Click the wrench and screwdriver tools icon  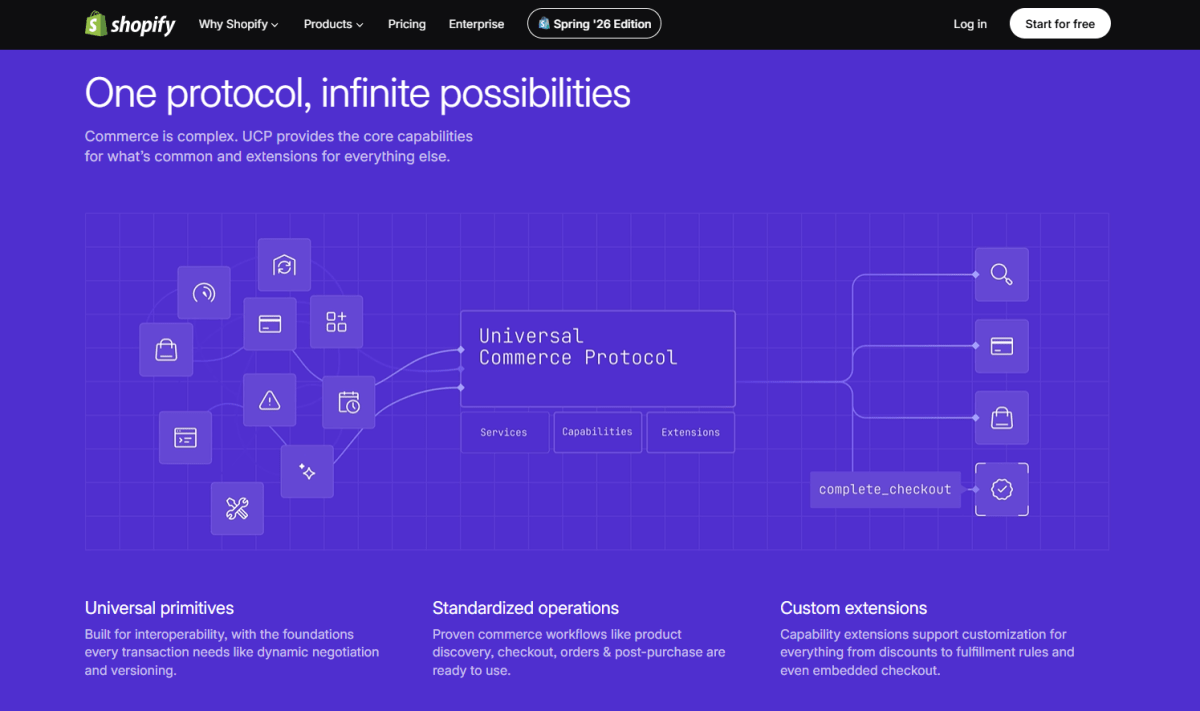pyautogui.click(x=237, y=508)
